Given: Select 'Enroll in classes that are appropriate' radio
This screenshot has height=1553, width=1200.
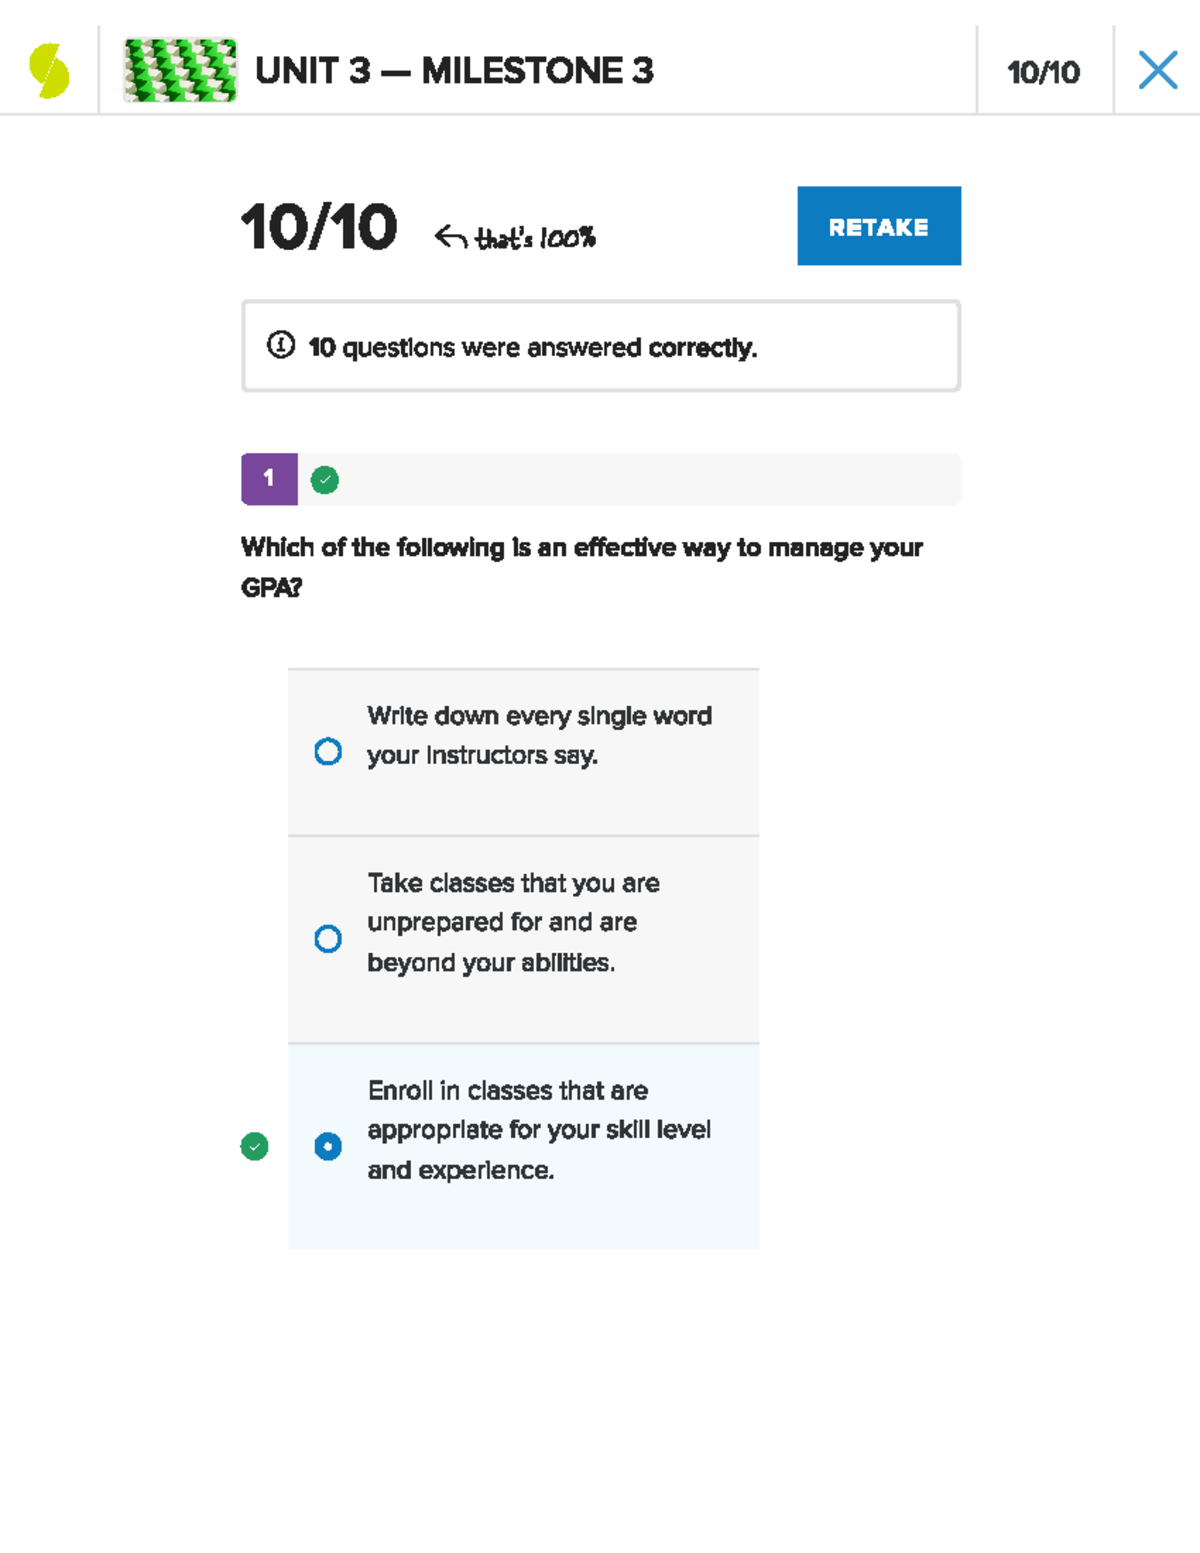Looking at the screenshot, I should click(x=328, y=1146).
